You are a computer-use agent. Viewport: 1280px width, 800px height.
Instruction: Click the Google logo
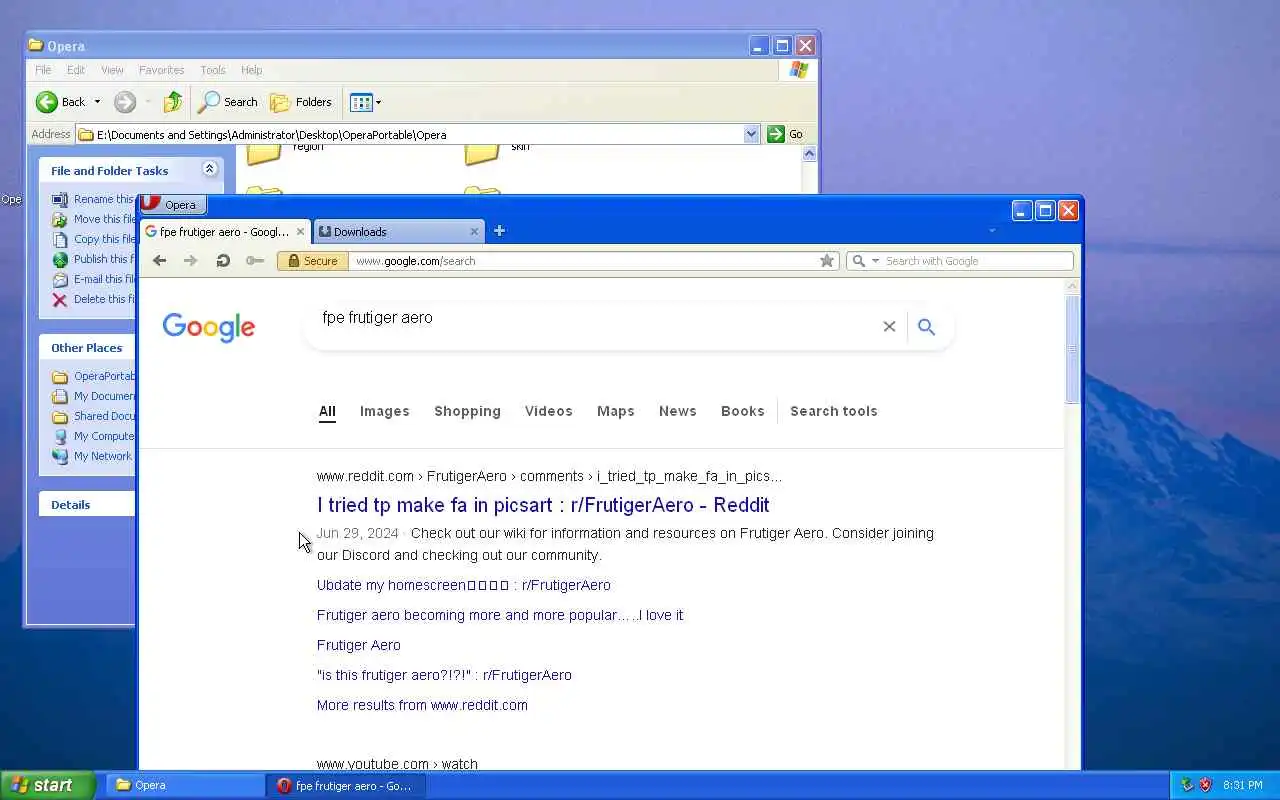pos(209,327)
